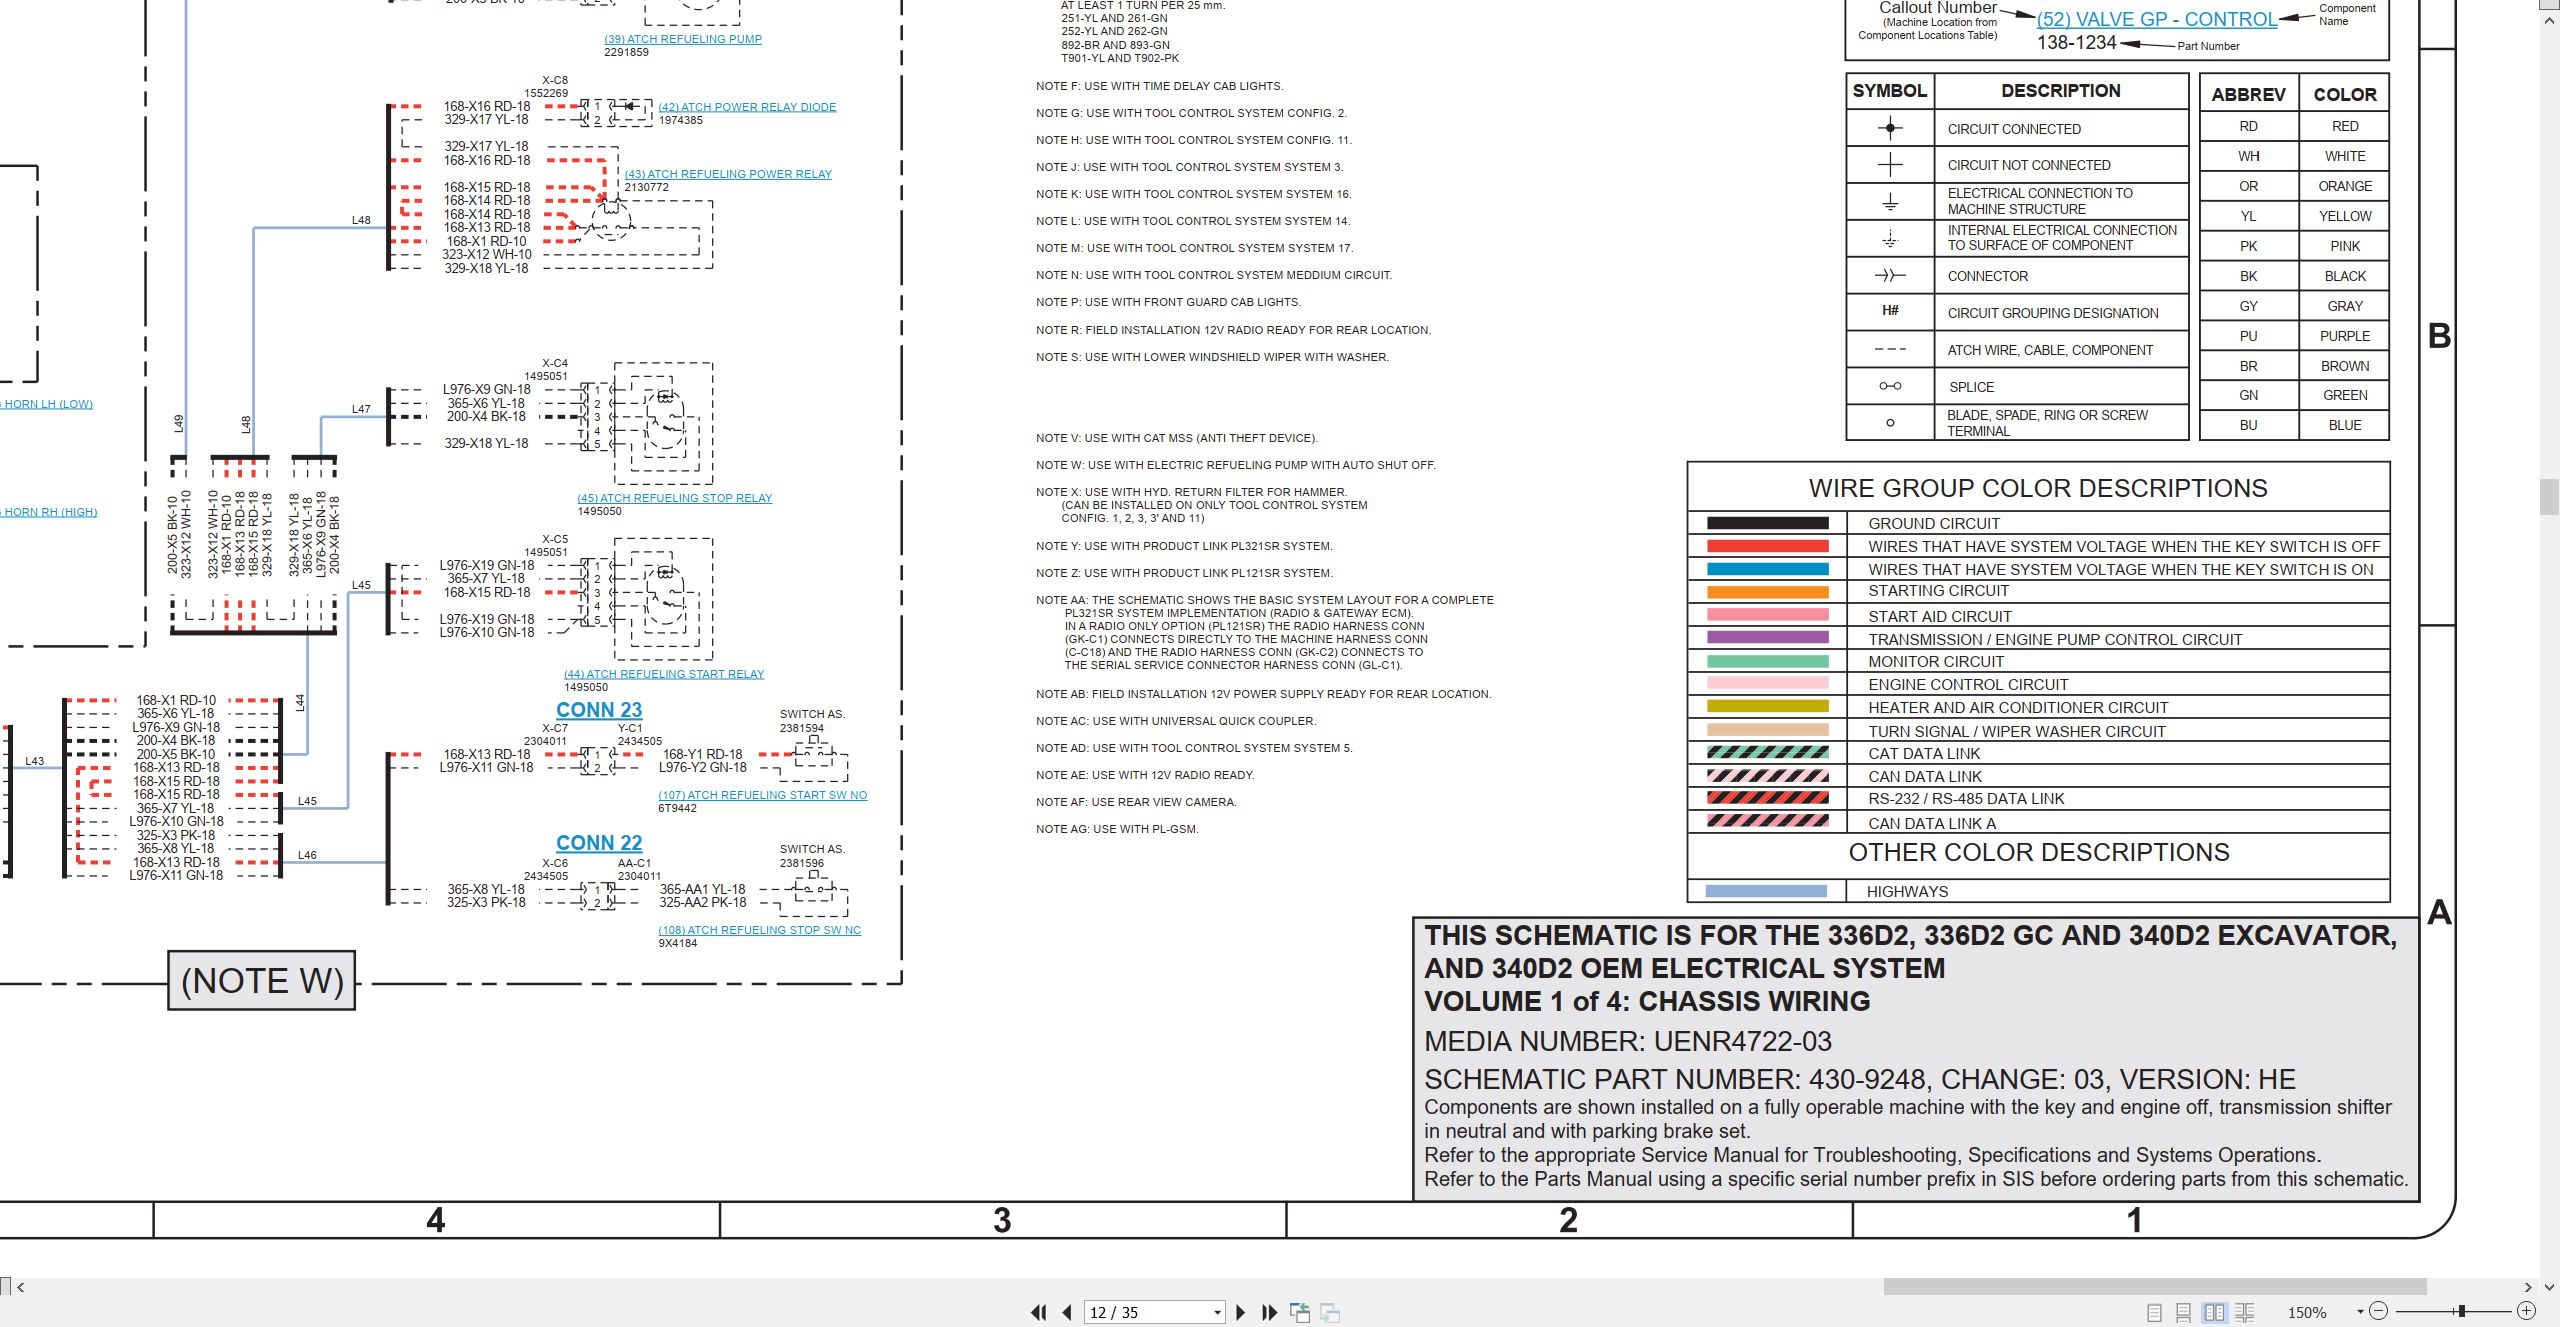The width and height of the screenshot is (2560, 1327).
Task: Switch to single page view
Action: tap(2154, 1312)
